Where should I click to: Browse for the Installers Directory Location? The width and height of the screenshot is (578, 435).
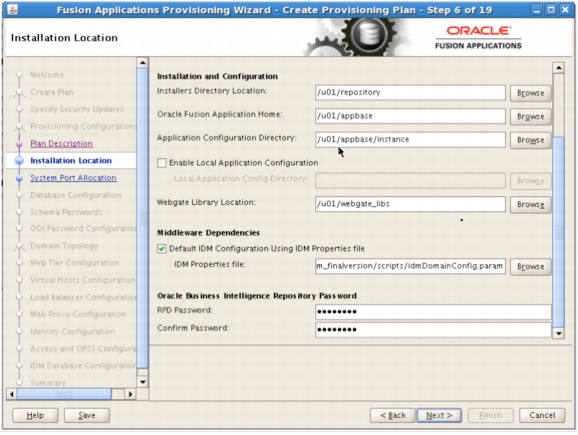point(530,93)
